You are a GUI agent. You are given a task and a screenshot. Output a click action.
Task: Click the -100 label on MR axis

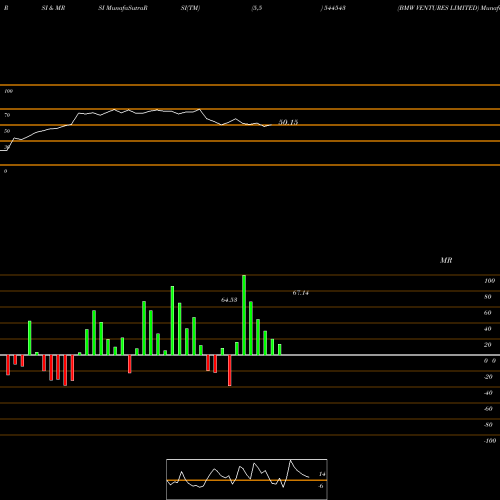[x=490, y=441]
